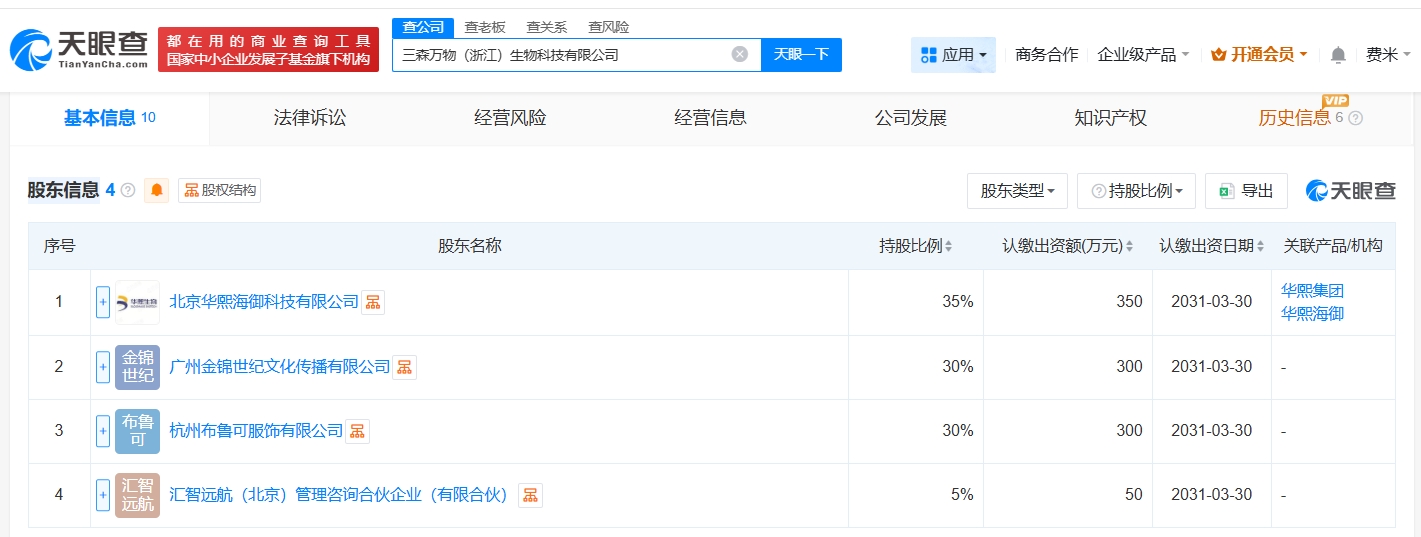Open equity chart icon for 杭州布鲁可服饰有限公司
The image size is (1421, 537).
pos(357,431)
